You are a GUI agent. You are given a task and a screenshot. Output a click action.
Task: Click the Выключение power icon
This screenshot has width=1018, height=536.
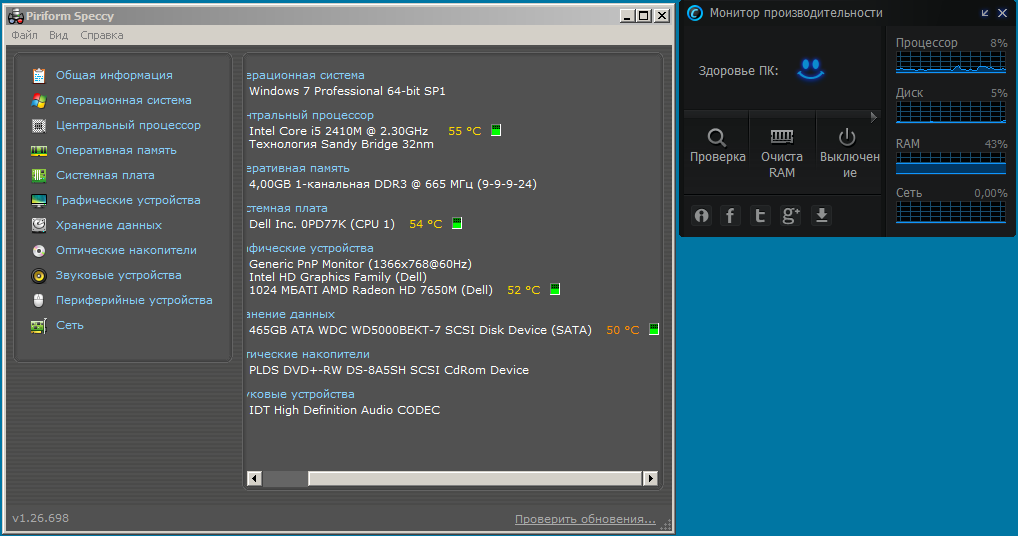point(847,137)
